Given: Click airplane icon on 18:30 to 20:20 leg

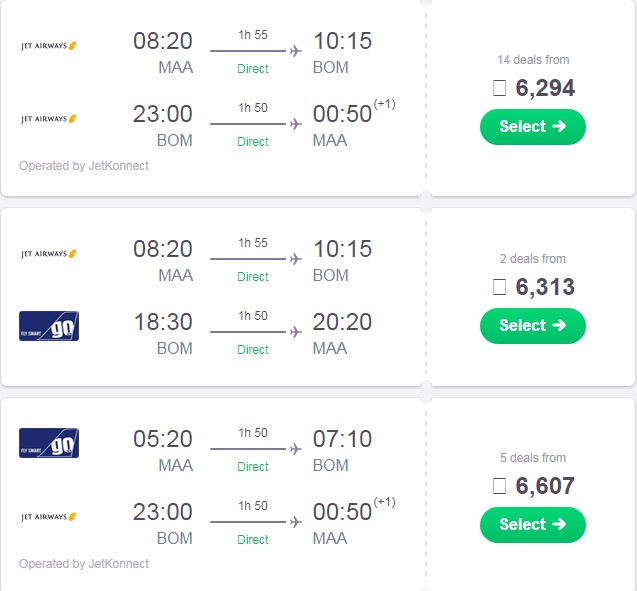Looking at the screenshot, I should [296, 332].
